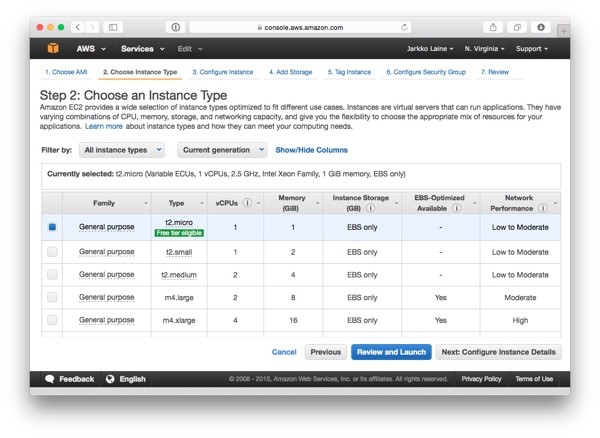
Task: Click the m4.xlarge type cell
Action: (179, 320)
